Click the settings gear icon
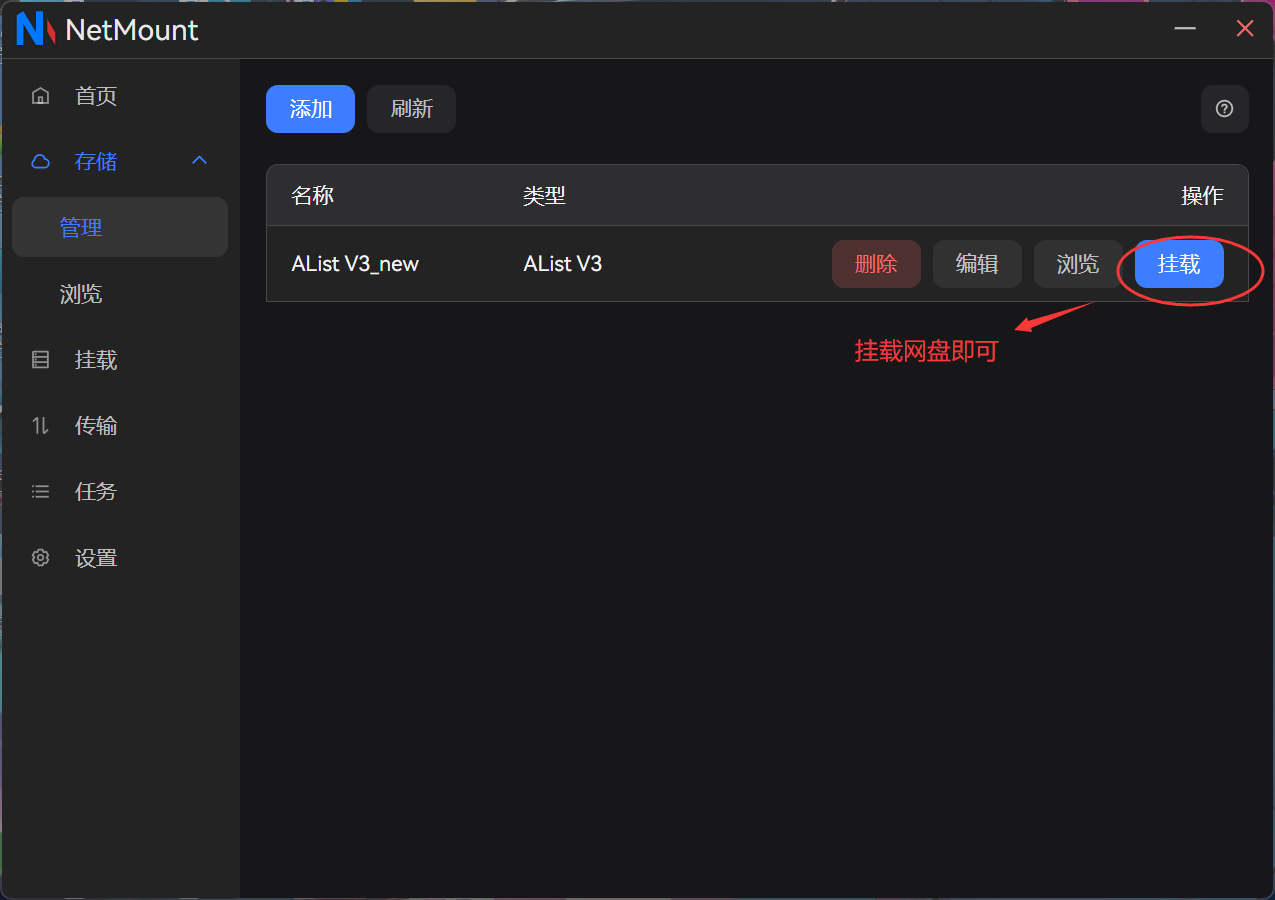 [40, 558]
